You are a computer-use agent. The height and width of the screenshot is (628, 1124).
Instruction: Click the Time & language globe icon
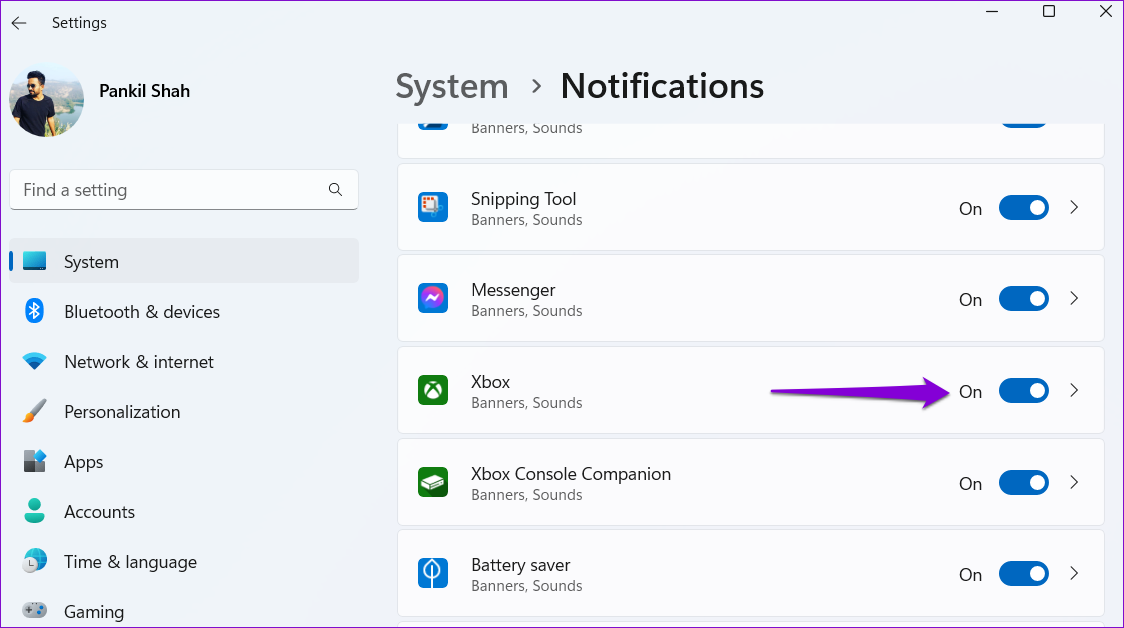34,561
